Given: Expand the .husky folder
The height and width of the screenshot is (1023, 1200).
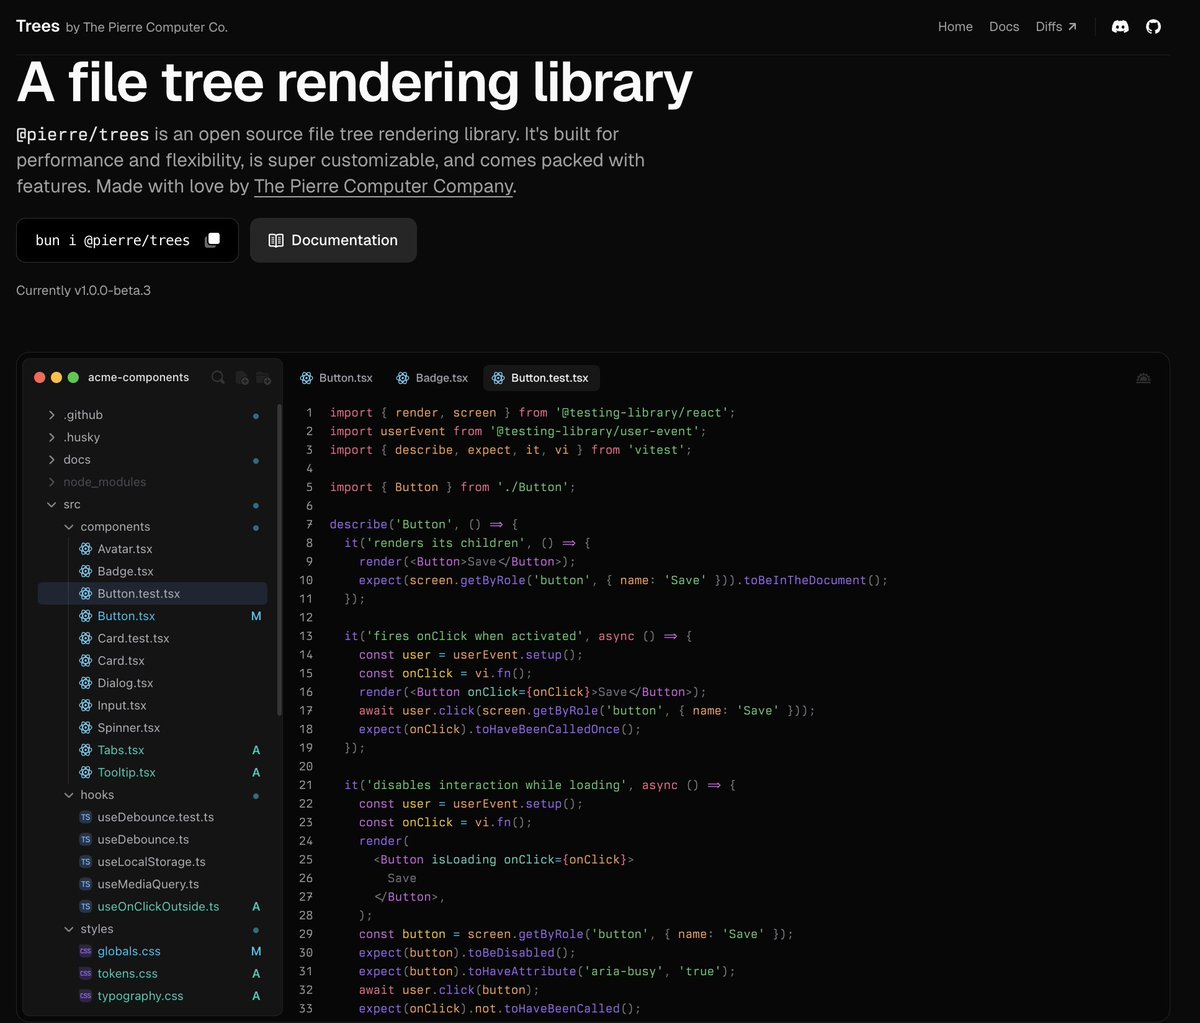Looking at the screenshot, I should click(x=152, y=437).
